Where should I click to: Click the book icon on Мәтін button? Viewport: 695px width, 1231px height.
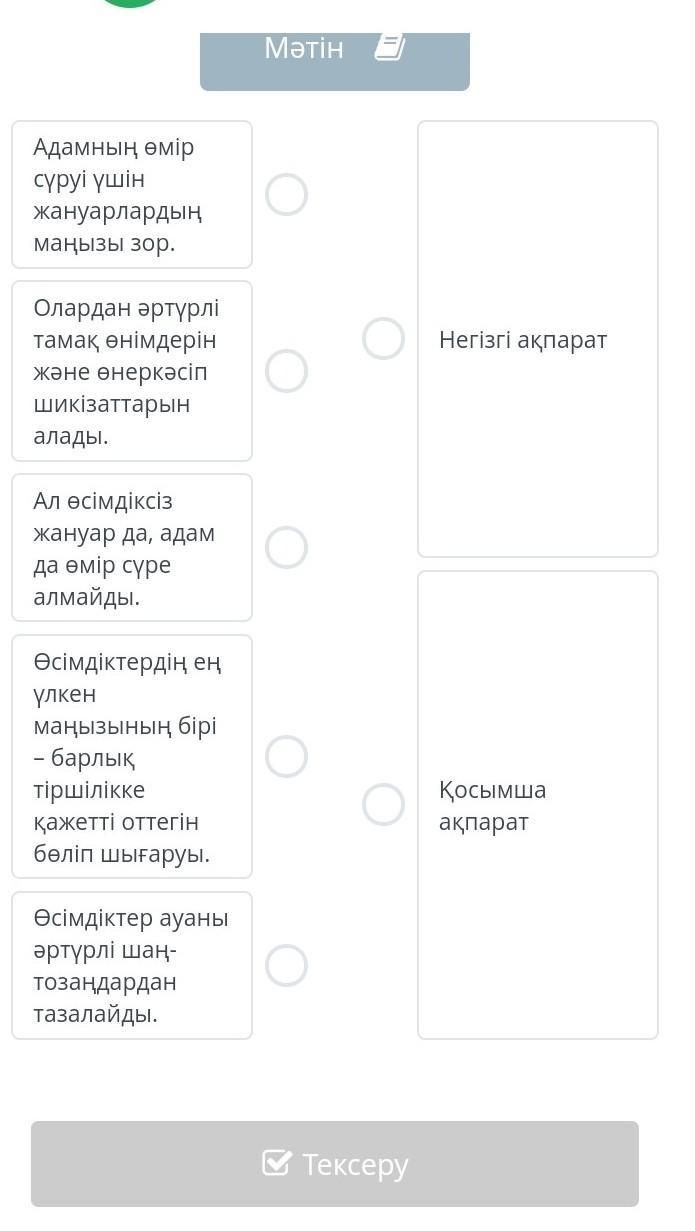[390, 47]
